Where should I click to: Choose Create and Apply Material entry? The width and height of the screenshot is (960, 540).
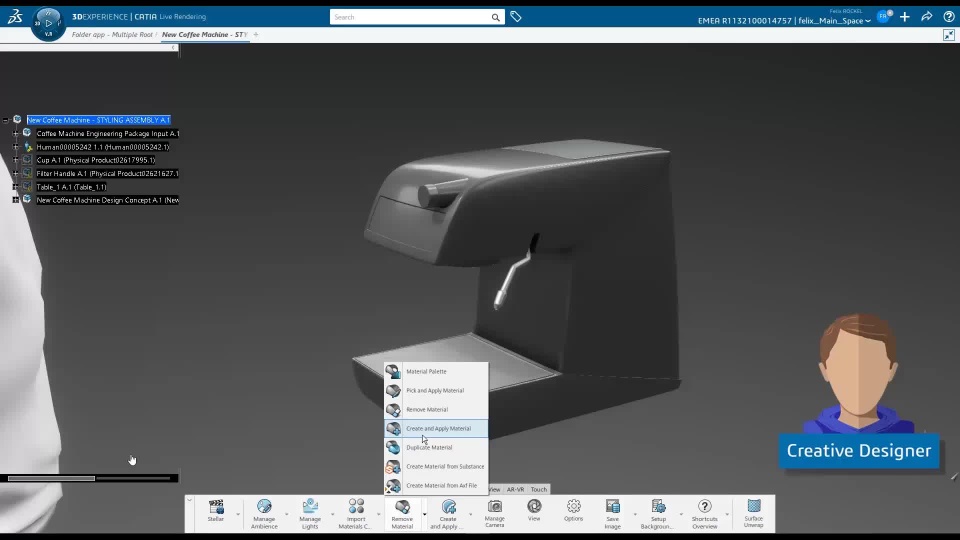(436, 429)
